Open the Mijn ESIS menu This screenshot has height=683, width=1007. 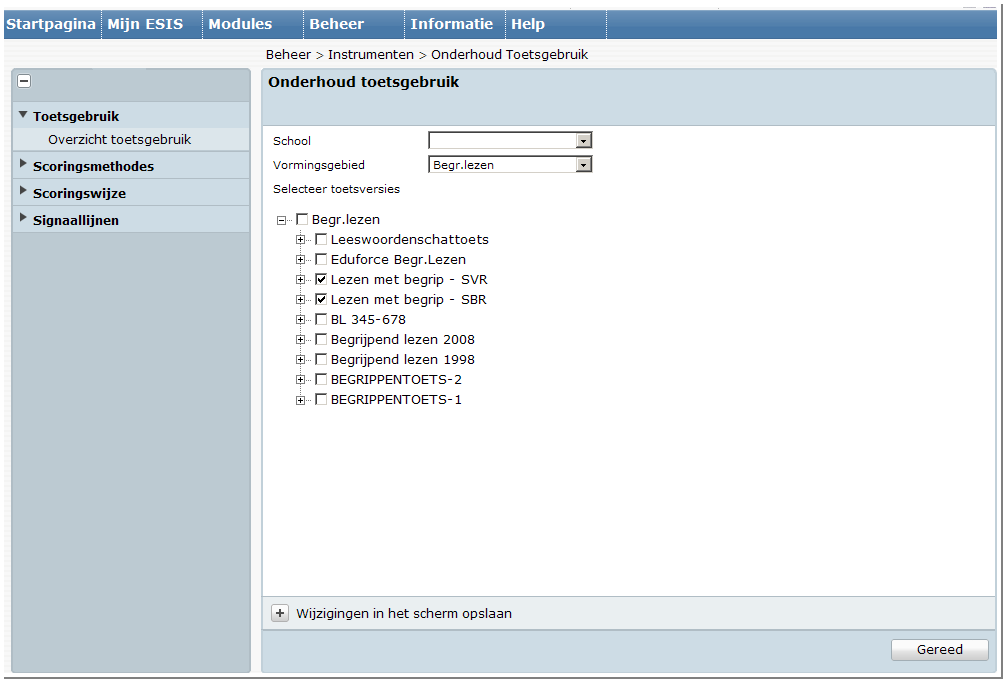coord(152,24)
